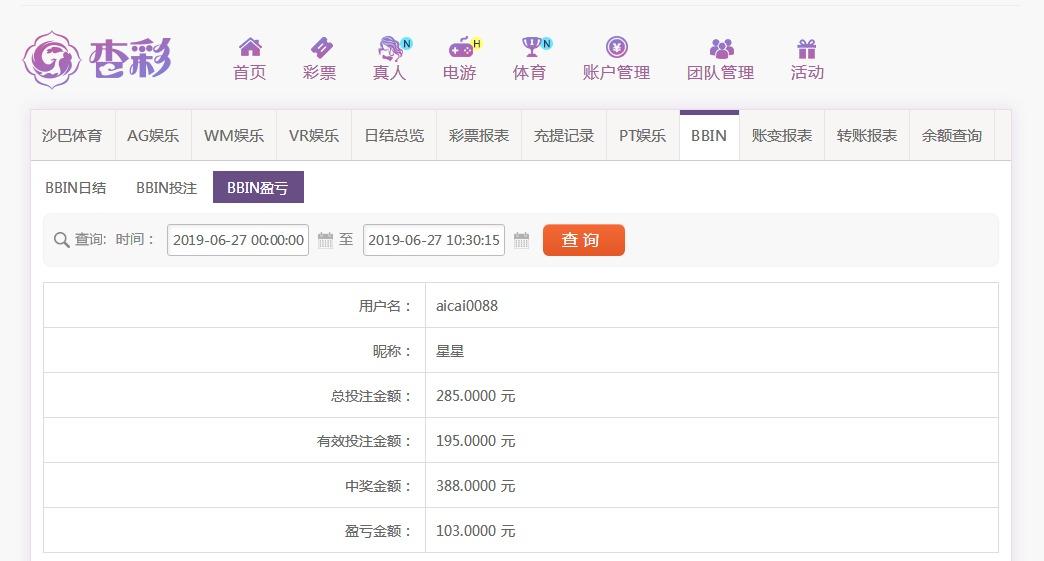1044x561 pixels.
Task: Switch to the 账变报表 tab
Action: 782,136
